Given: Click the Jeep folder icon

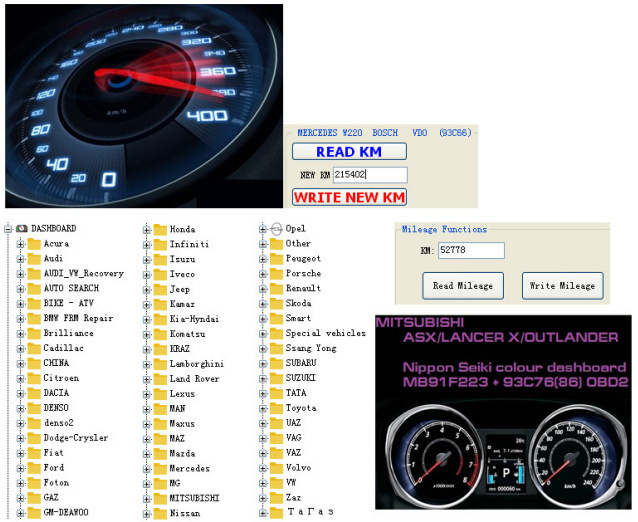Looking at the screenshot, I should [160, 290].
